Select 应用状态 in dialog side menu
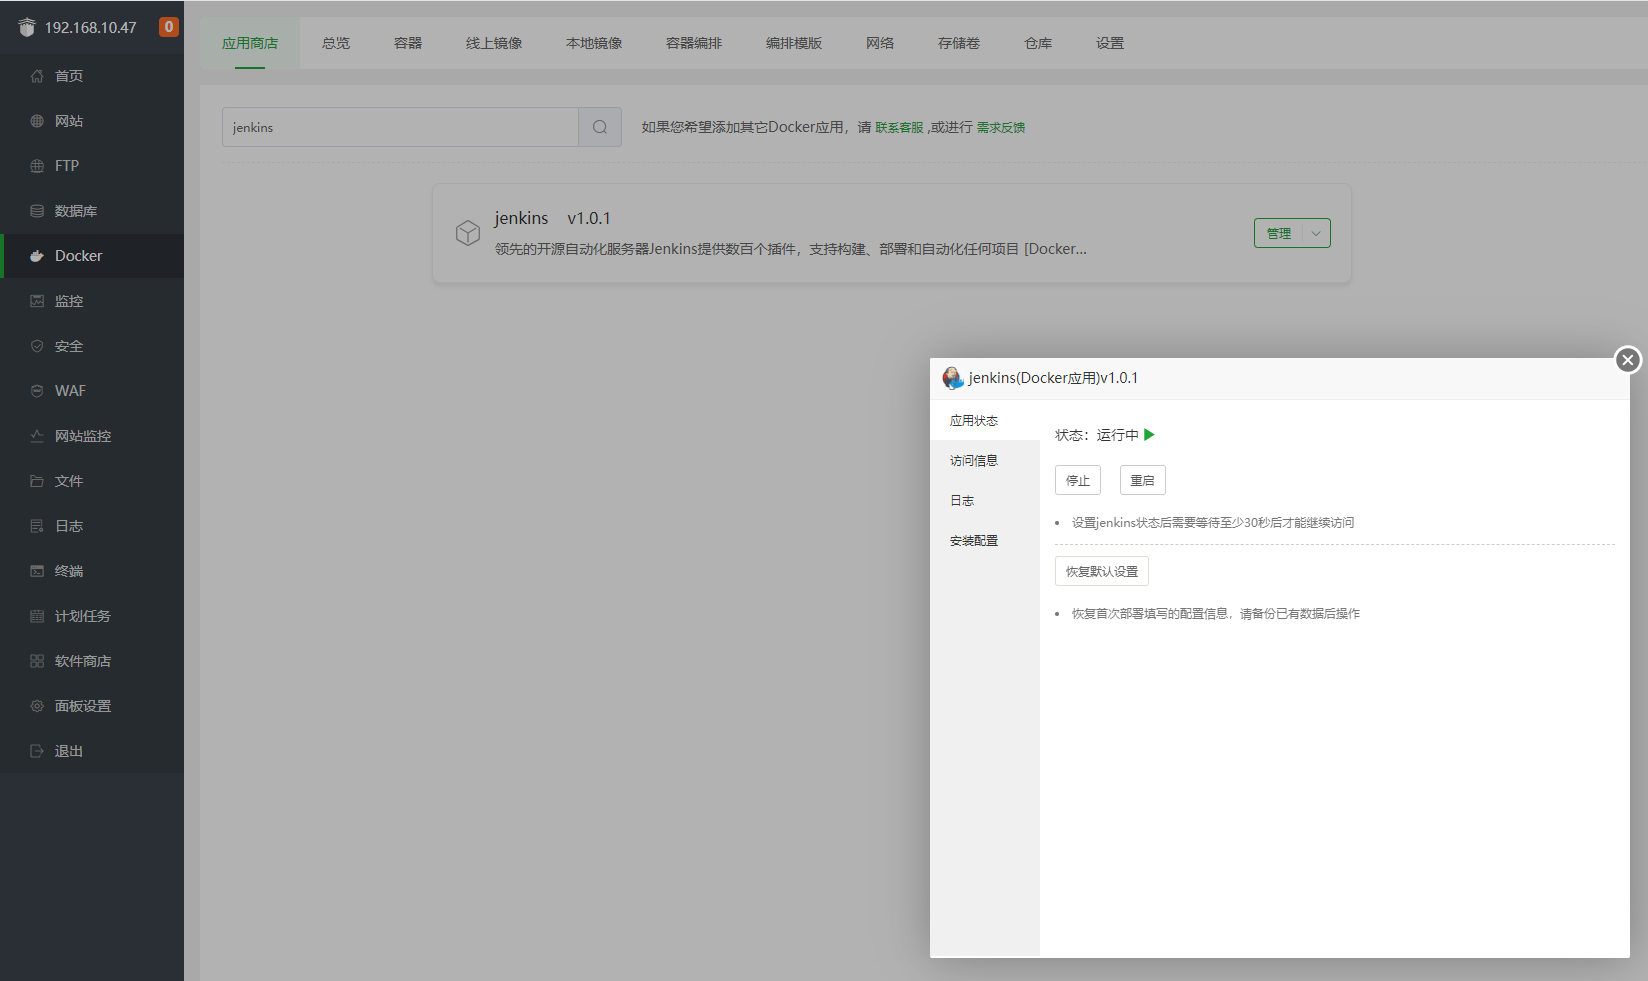This screenshot has width=1648, height=981. tap(985, 420)
